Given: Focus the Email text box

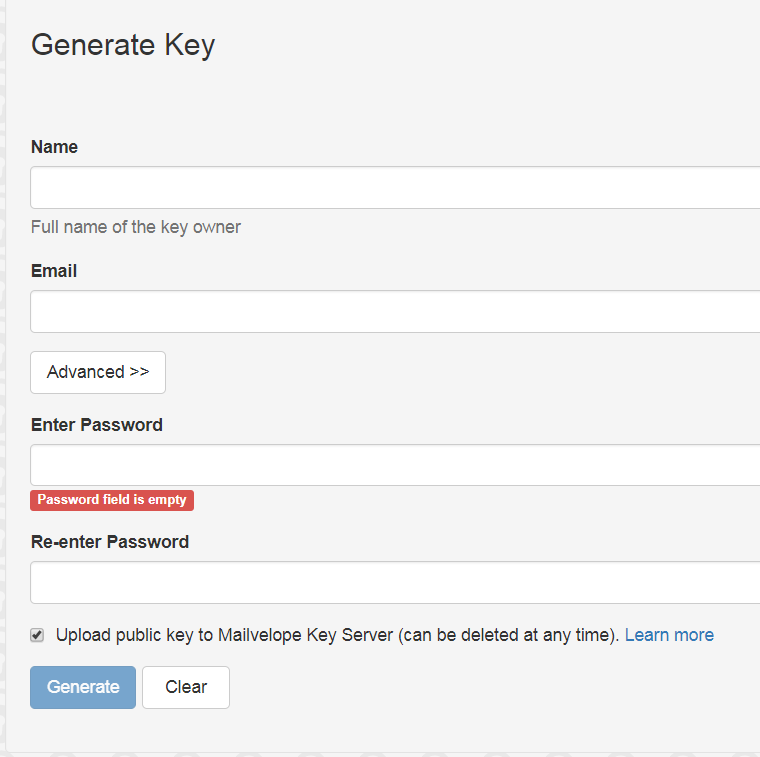Looking at the screenshot, I should [395, 312].
